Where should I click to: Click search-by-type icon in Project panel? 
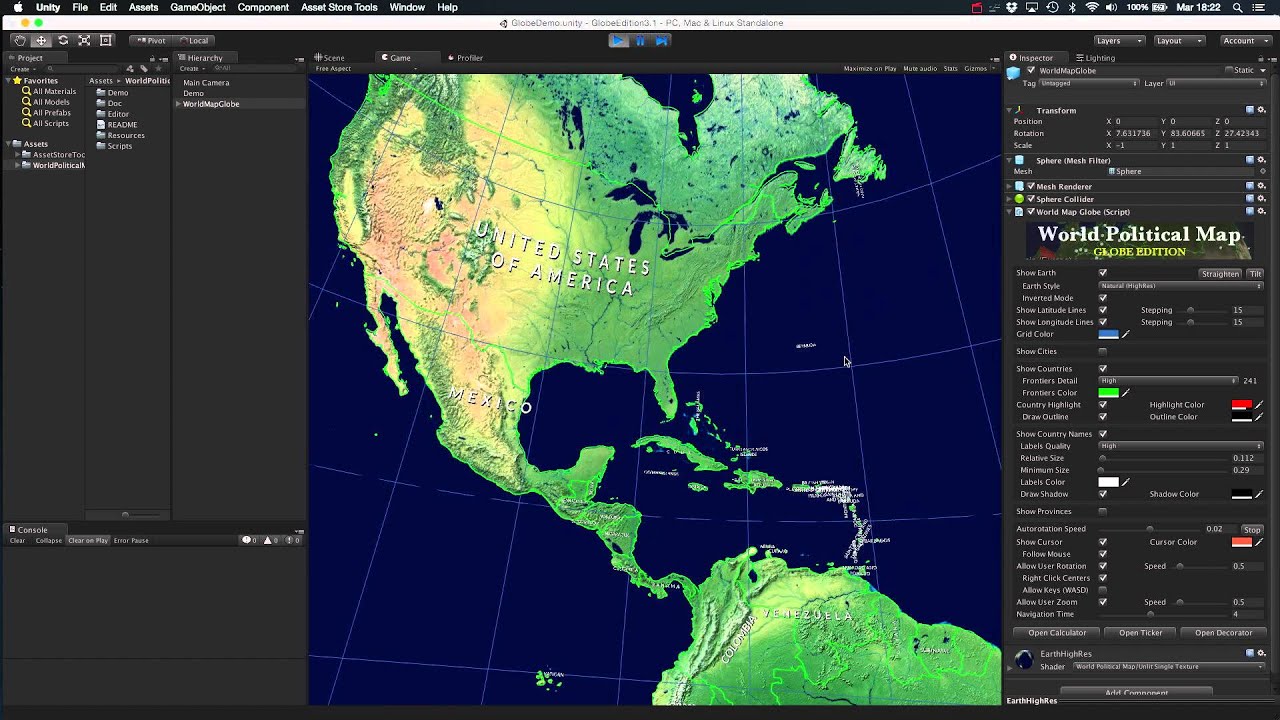pos(131,69)
